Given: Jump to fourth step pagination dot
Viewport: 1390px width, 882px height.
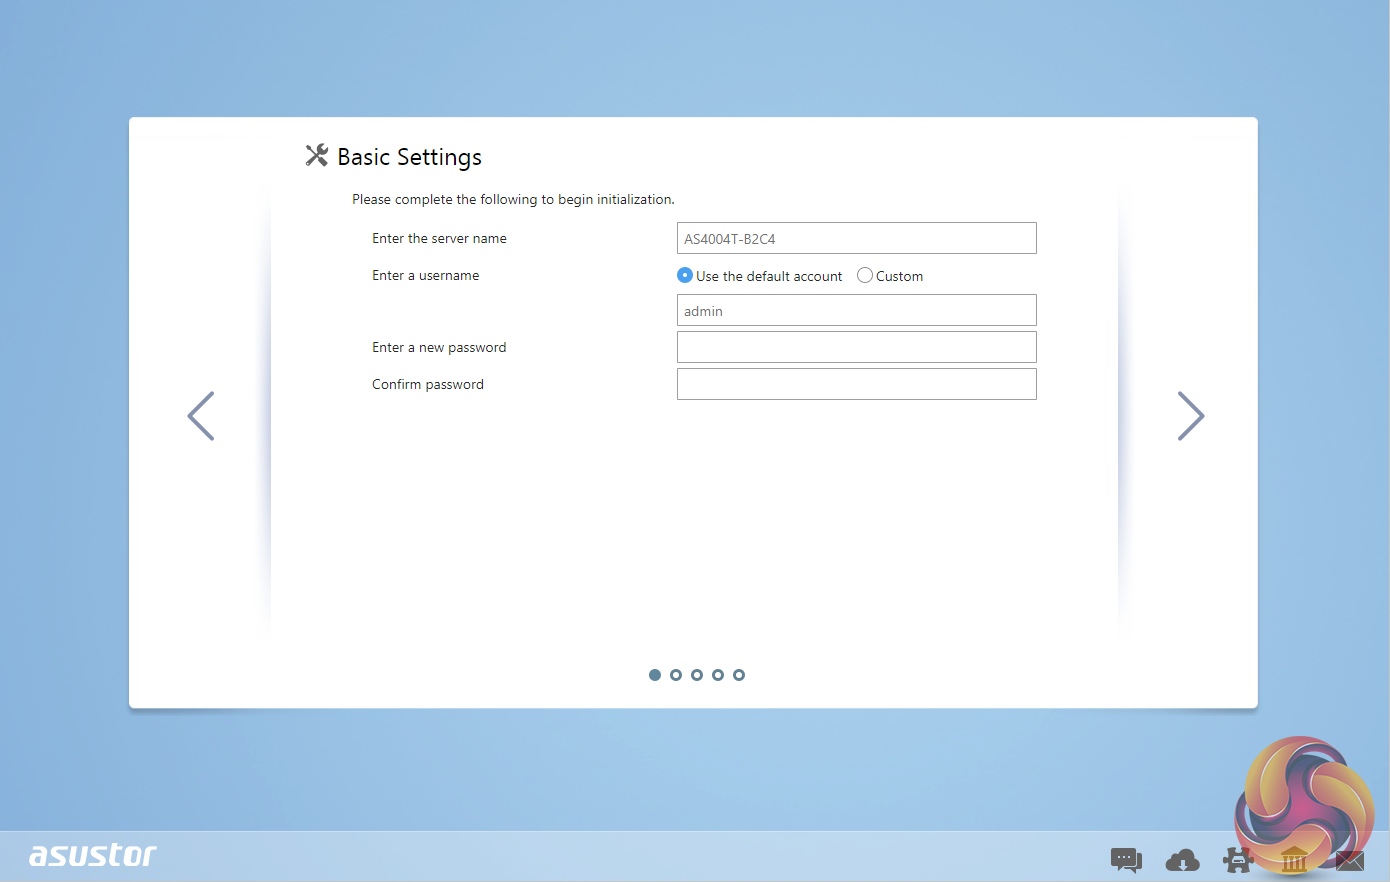Looking at the screenshot, I should coord(718,675).
